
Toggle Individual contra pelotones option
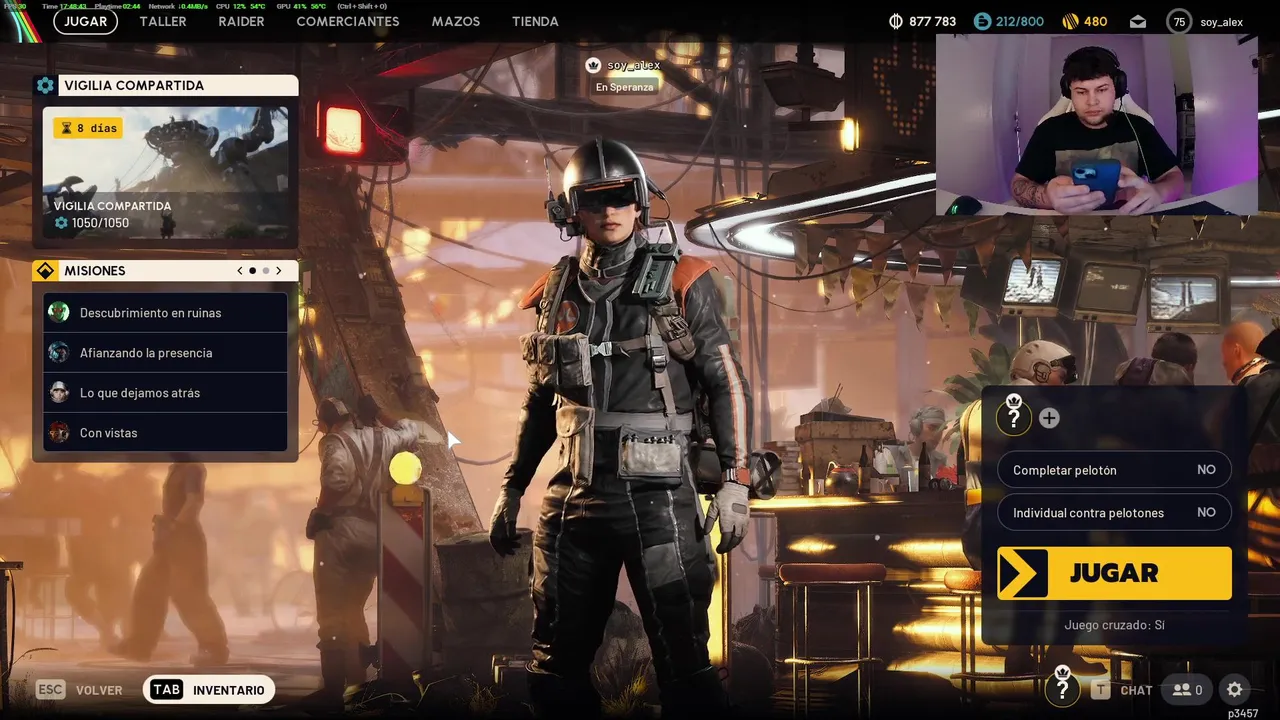click(x=1114, y=512)
